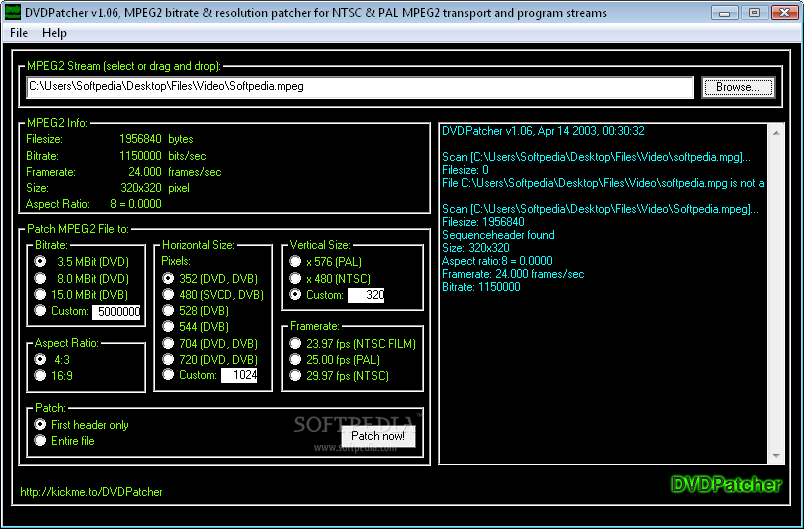804x529 pixels.
Task: Select x 480 (NTSC) vertical size
Action: tap(330, 279)
